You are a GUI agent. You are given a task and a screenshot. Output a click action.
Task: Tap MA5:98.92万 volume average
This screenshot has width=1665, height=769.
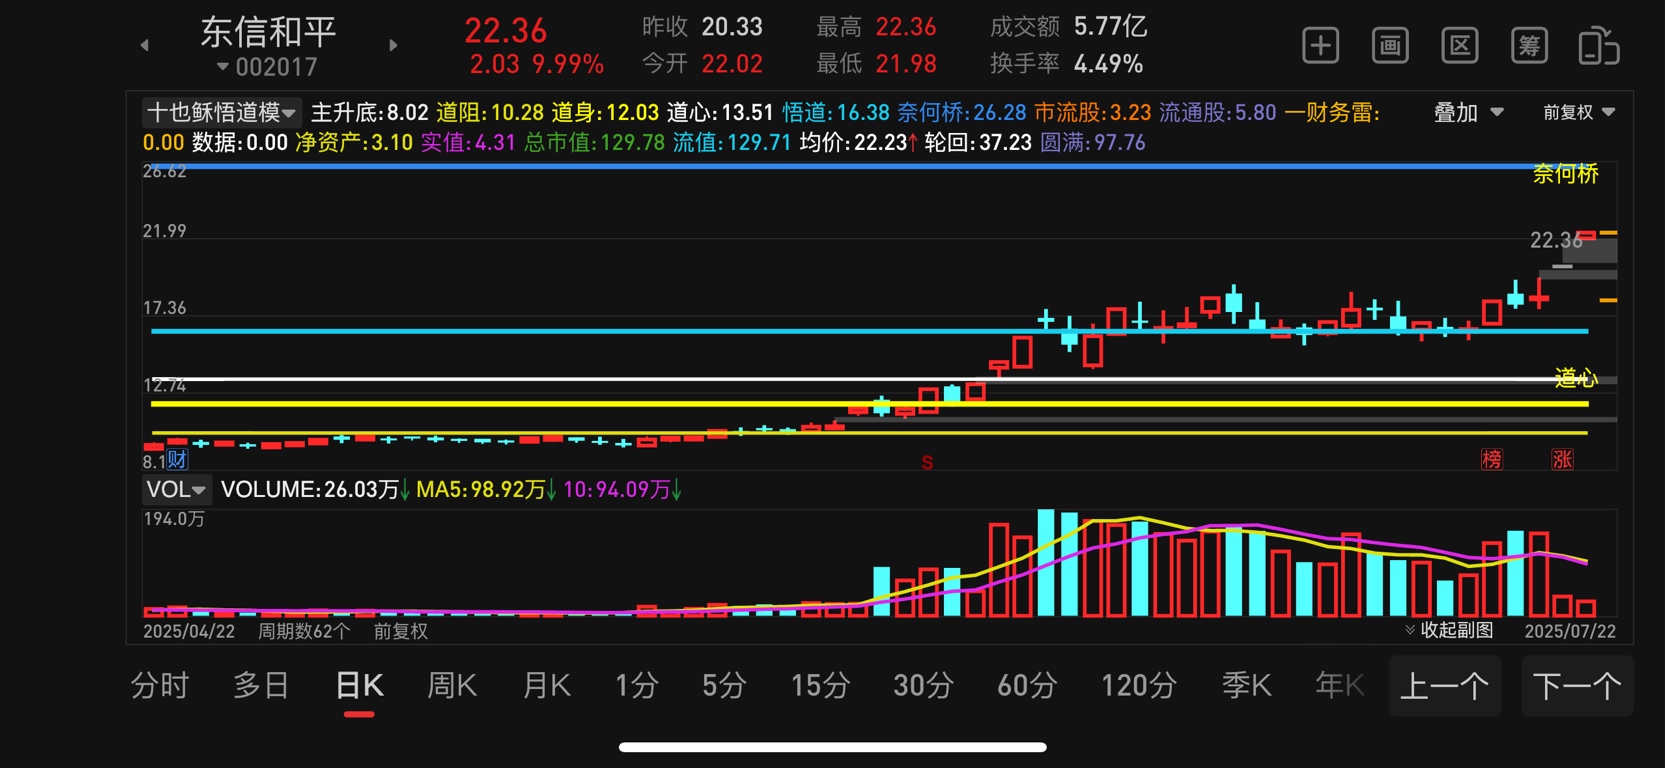click(x=481, y=490)
